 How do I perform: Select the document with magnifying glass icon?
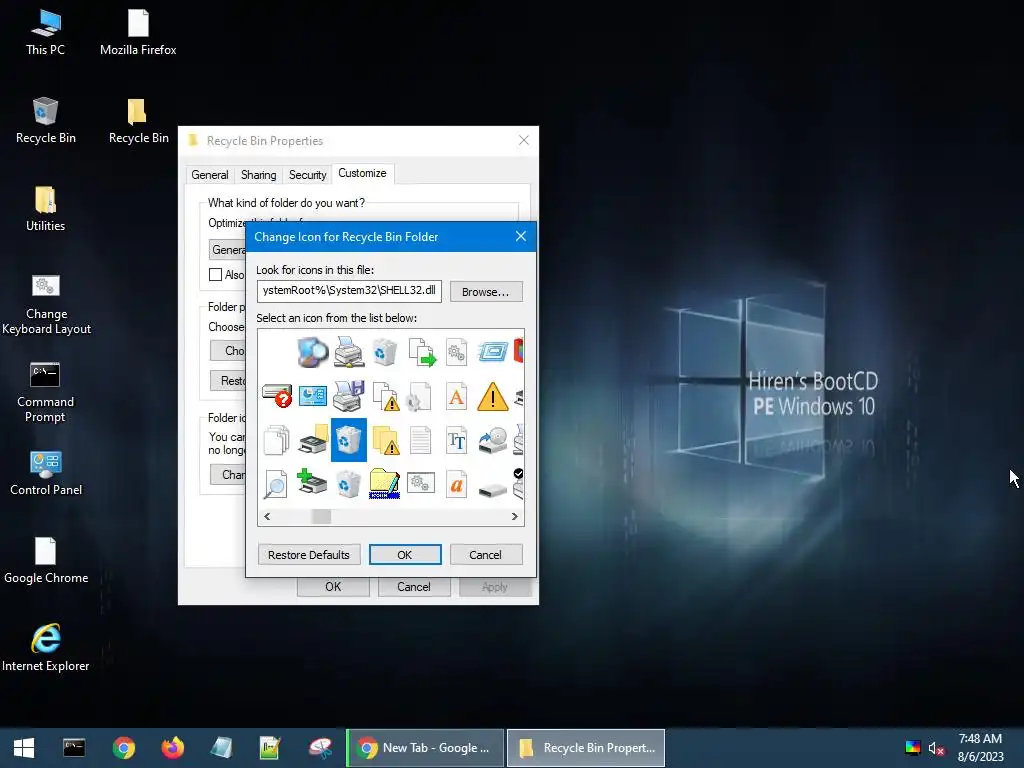pyautogui.click(x=276, y=484)
